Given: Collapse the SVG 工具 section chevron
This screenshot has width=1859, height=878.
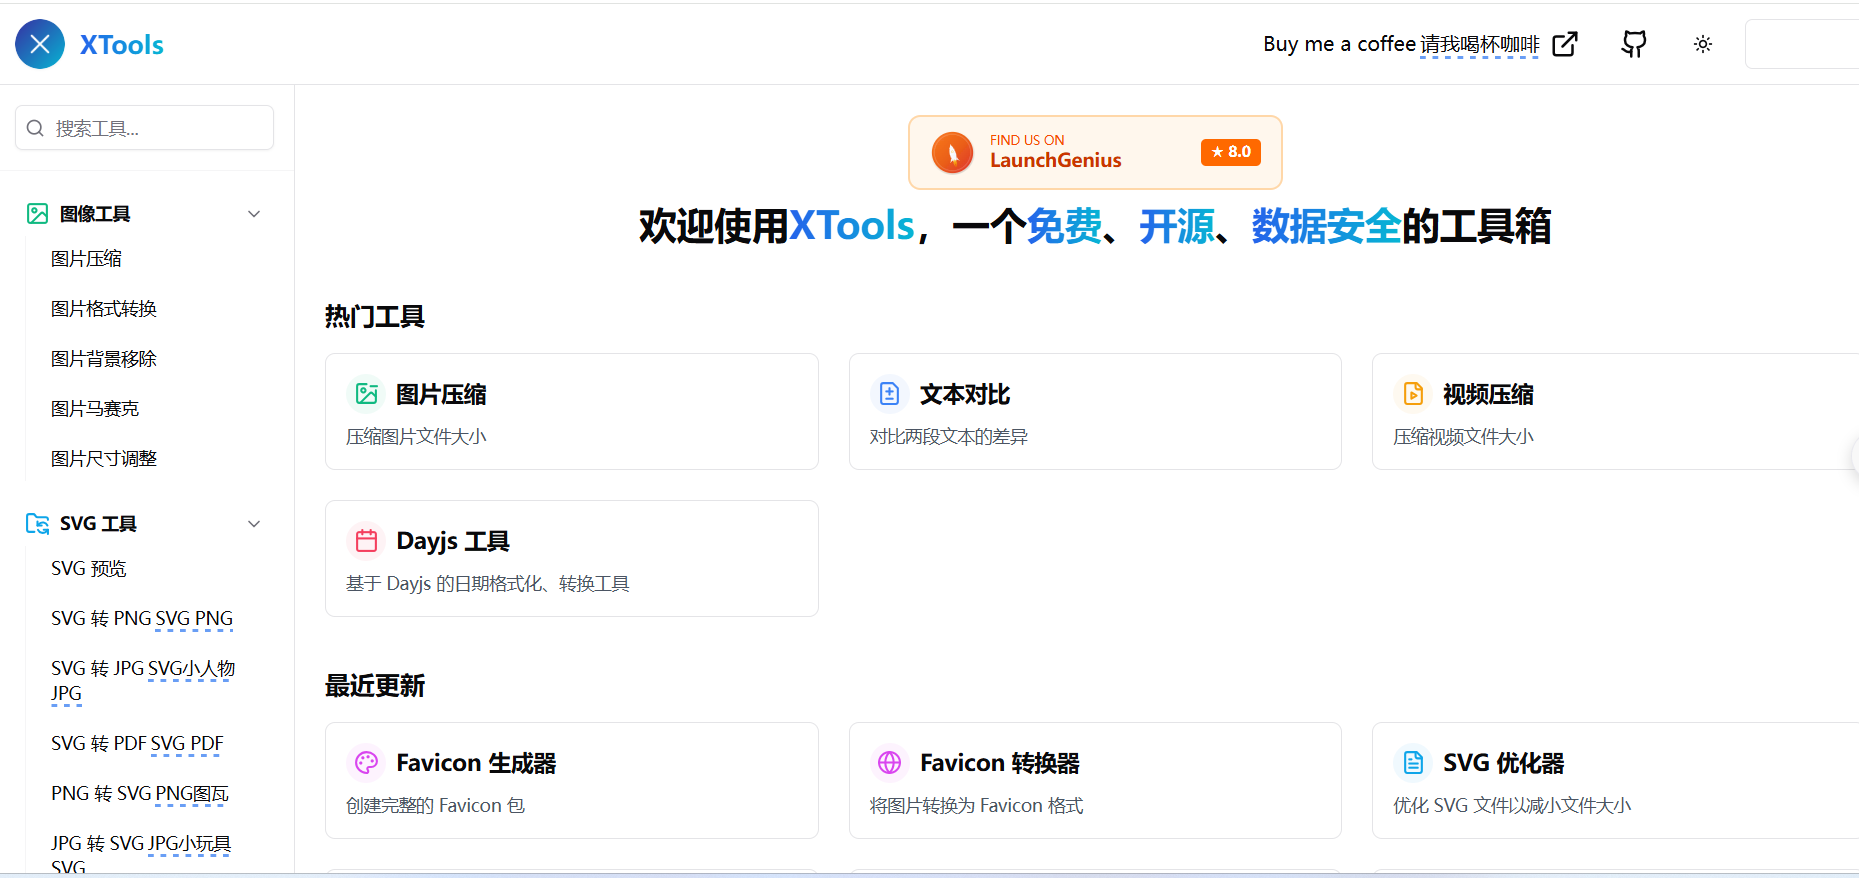Looking at the screenshot, I should 254,524.
